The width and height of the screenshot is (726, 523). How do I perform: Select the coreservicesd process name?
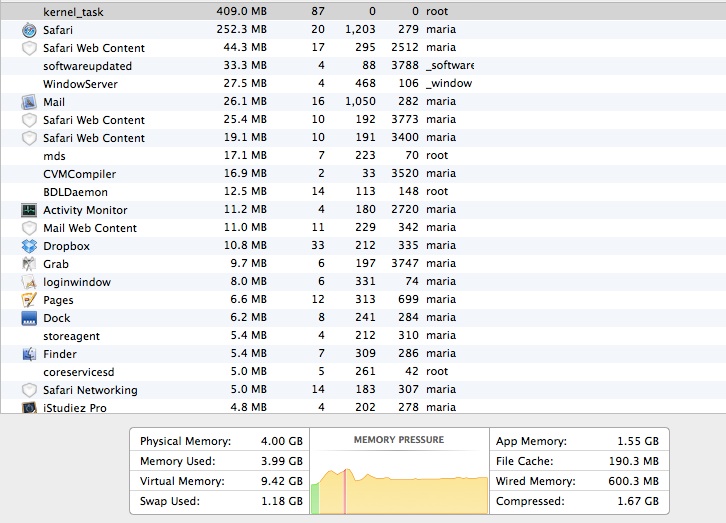click(x=78, y=372)
